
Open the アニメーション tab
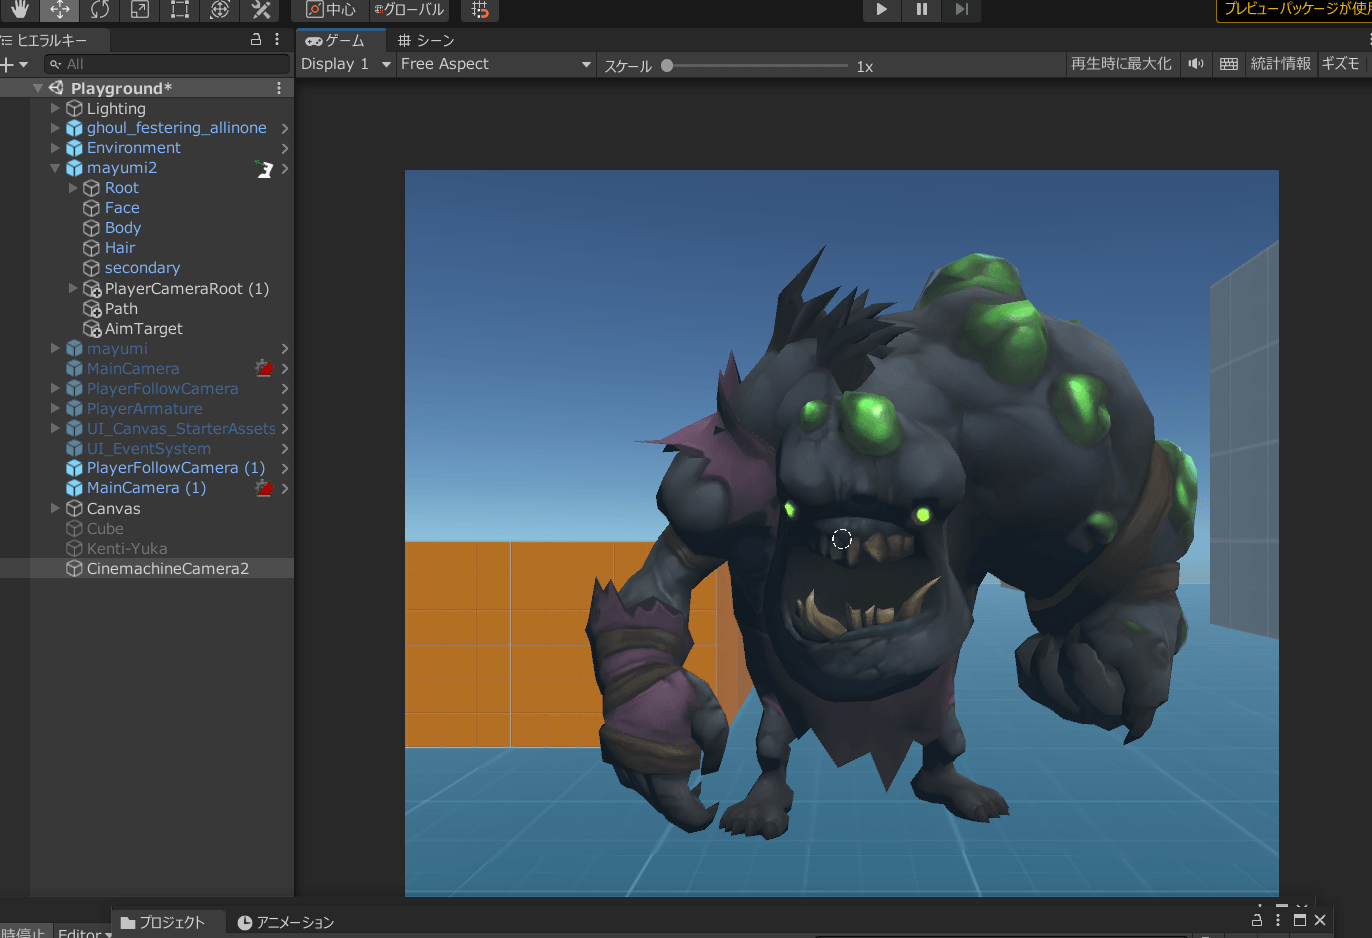(x=286, y=922)
